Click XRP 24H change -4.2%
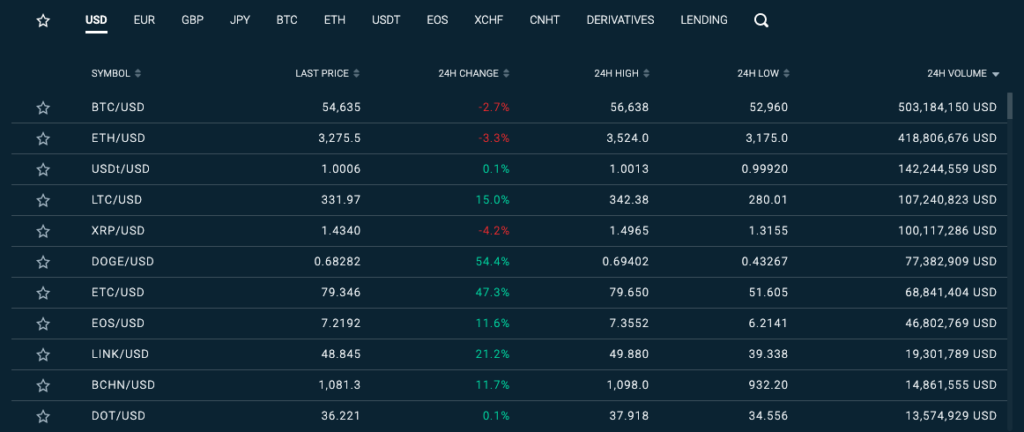Image resolution: width=1024 pixels, height=432 pixels. [x=494, y=230]
